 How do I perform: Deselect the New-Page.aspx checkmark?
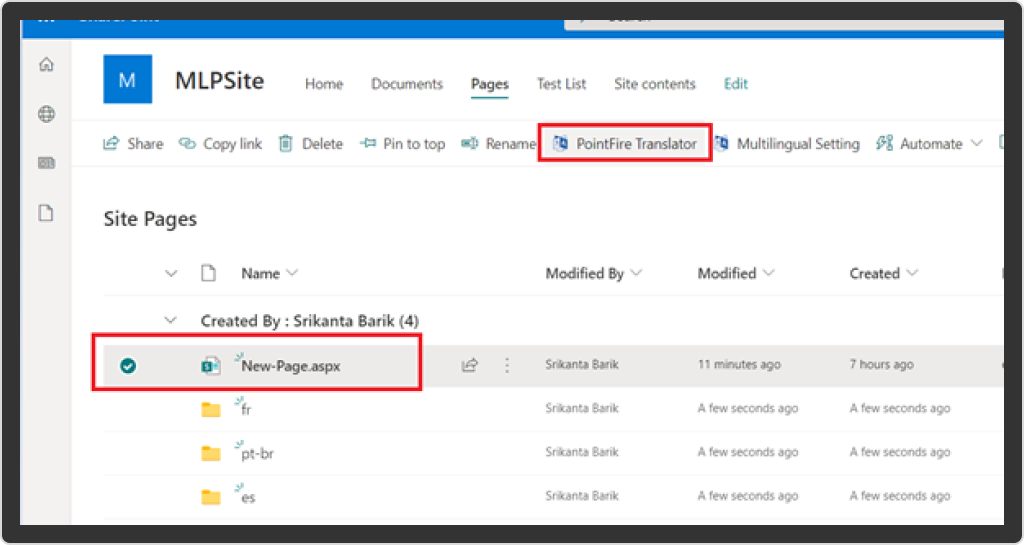tap(127, 366)
